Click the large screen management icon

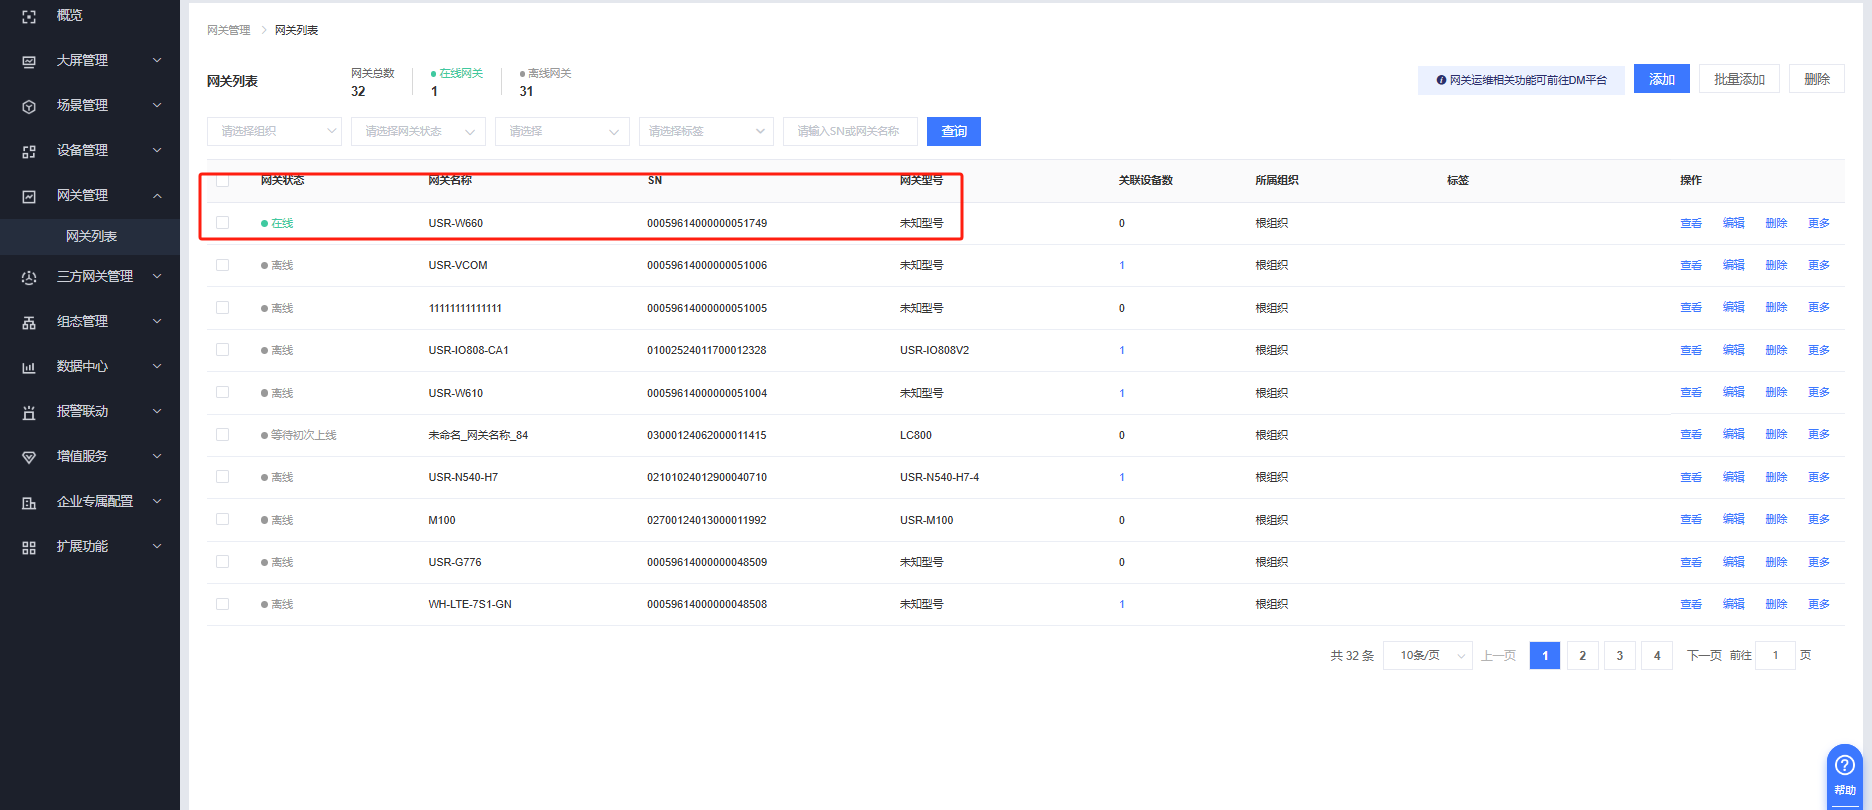tap(29, 61)
